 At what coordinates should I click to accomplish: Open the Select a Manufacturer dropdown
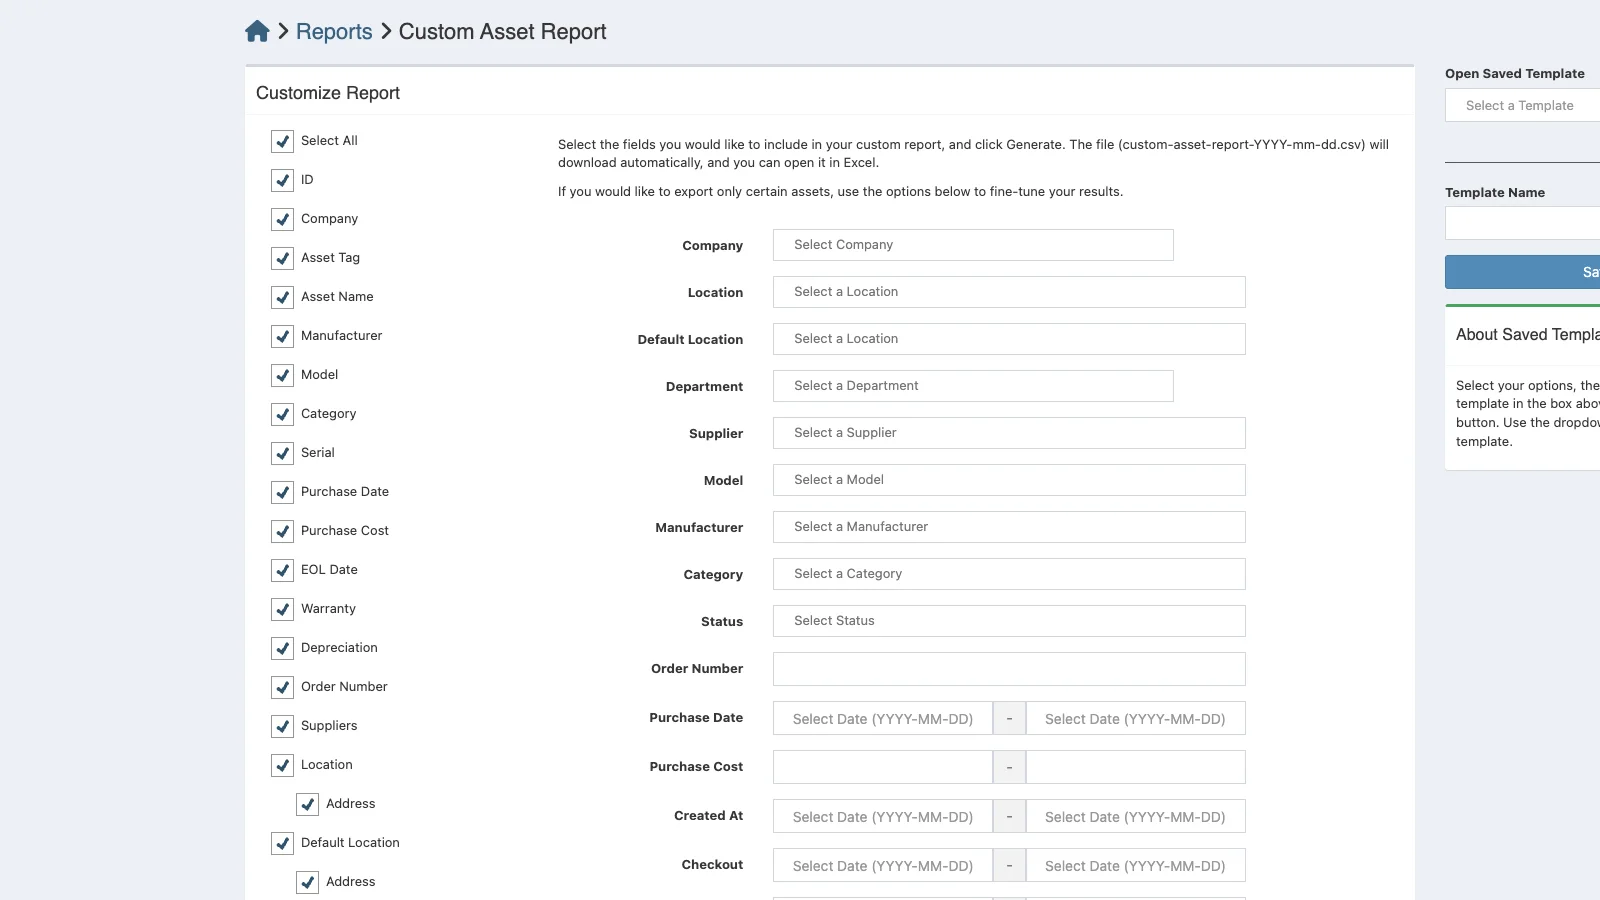point(1009,527)
